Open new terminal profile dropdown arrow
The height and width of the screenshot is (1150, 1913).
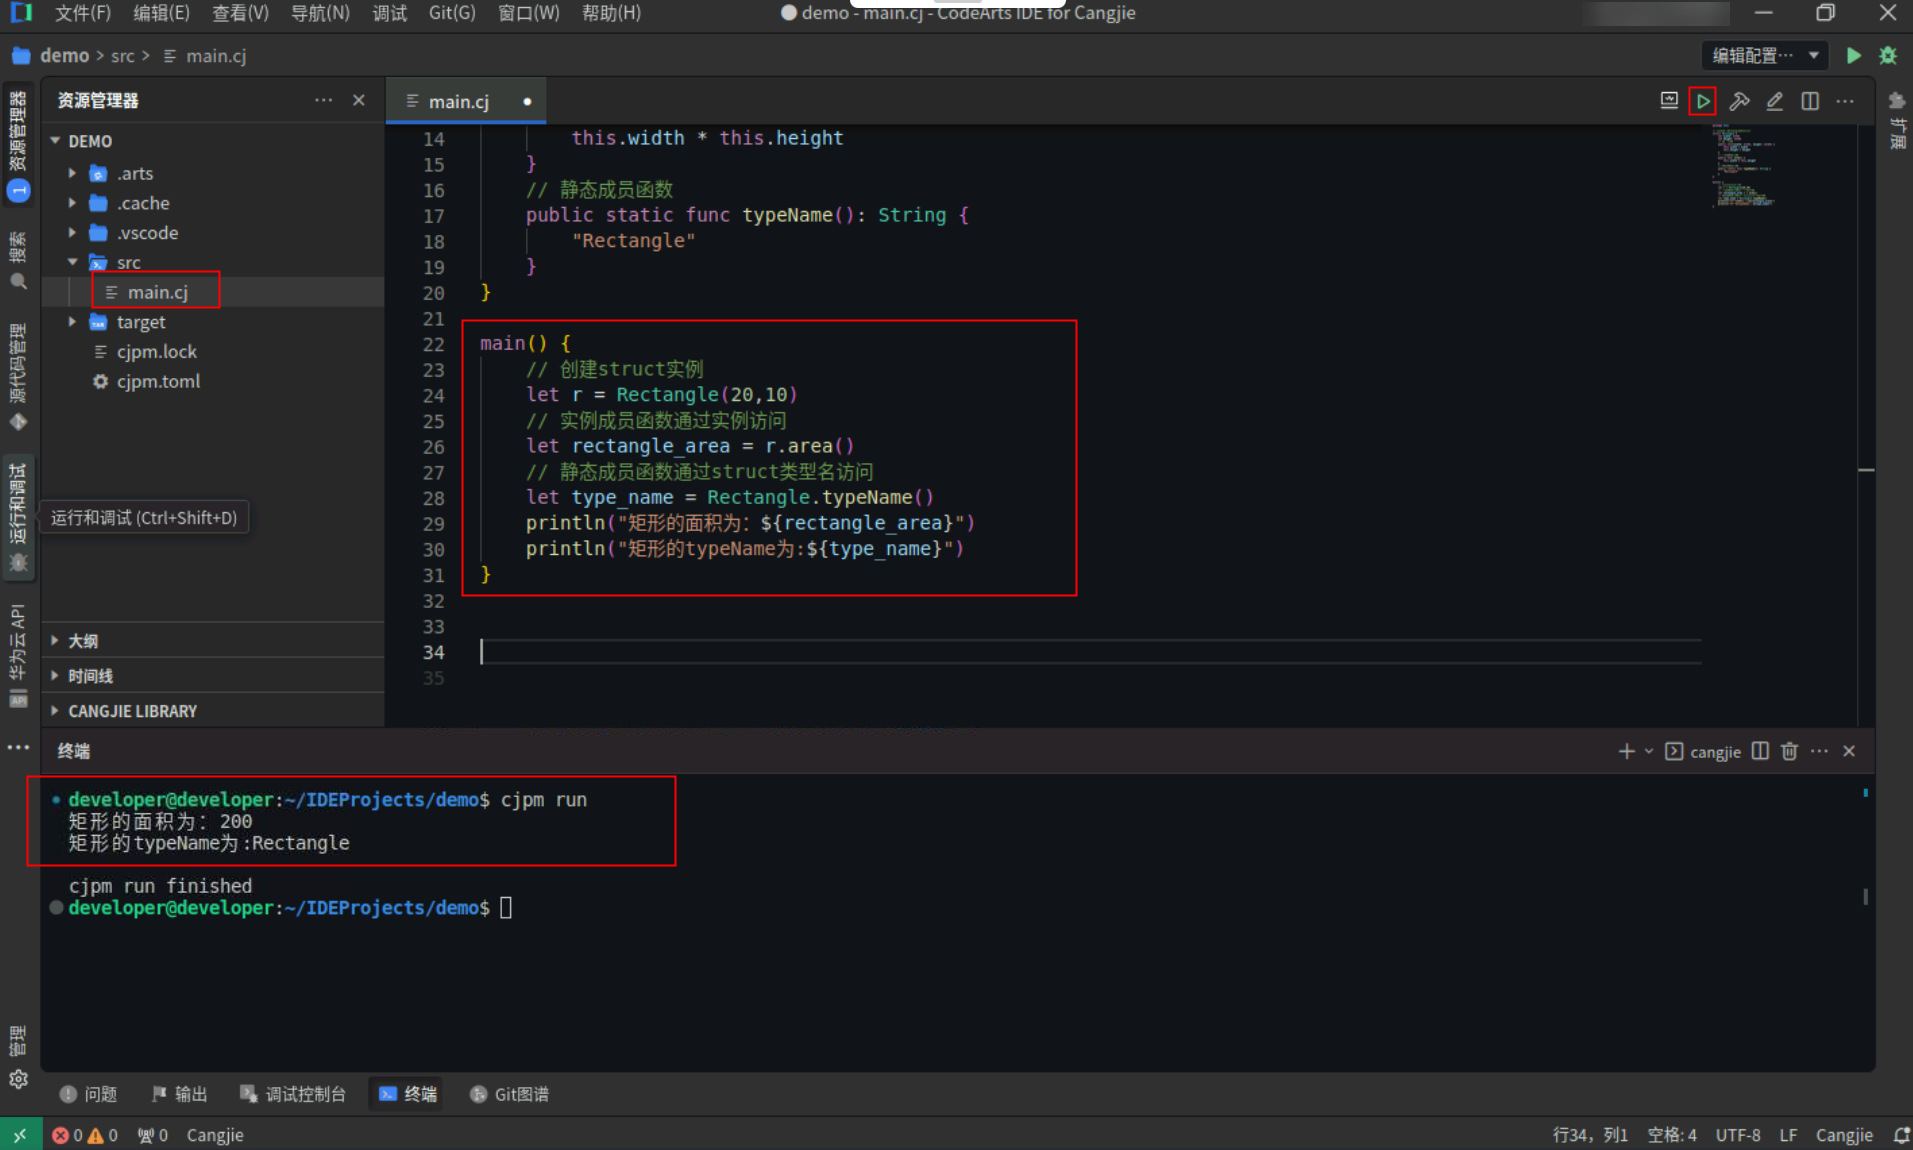click(1649, 751)
